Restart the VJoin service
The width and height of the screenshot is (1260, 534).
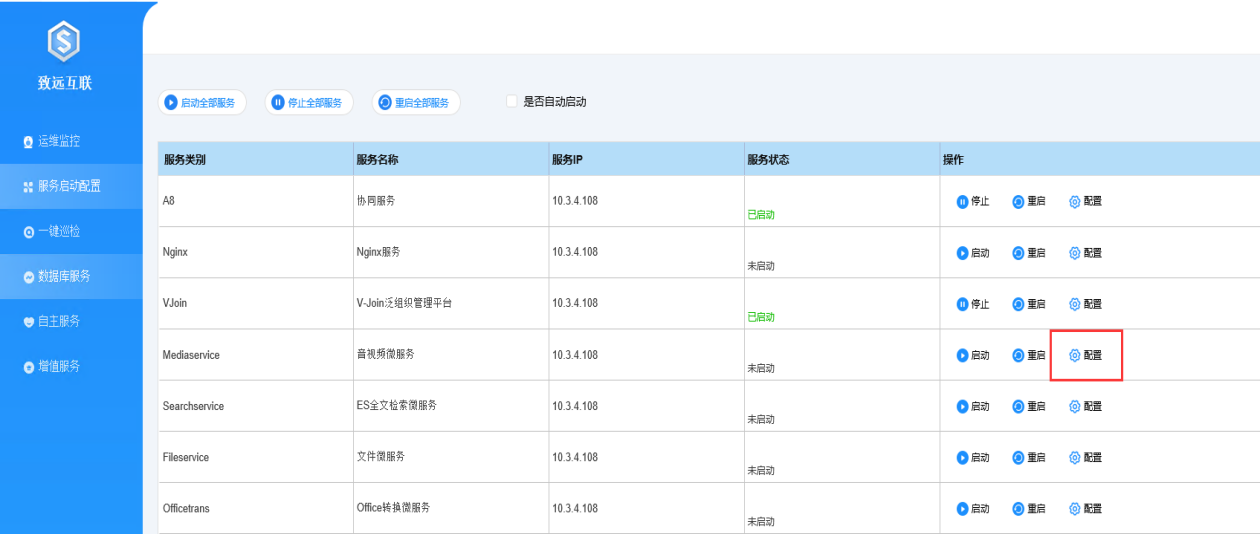[1029, 304]
